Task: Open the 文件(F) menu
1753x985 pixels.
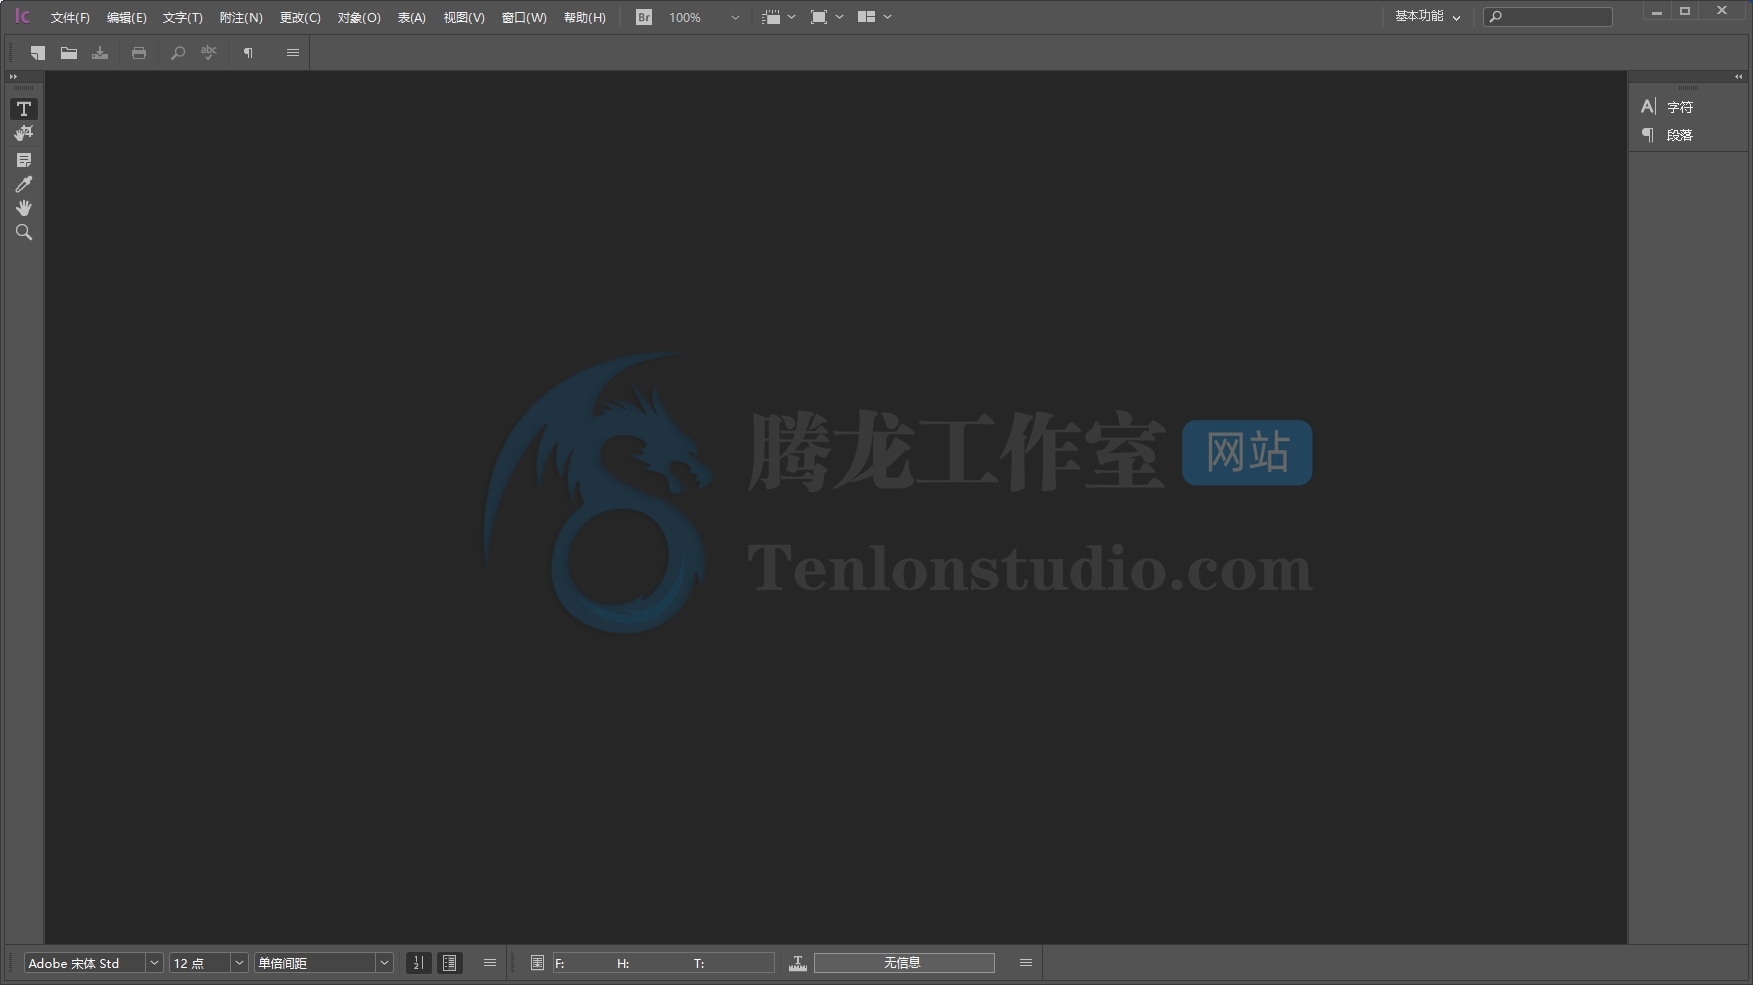Action: pos(70,18)
